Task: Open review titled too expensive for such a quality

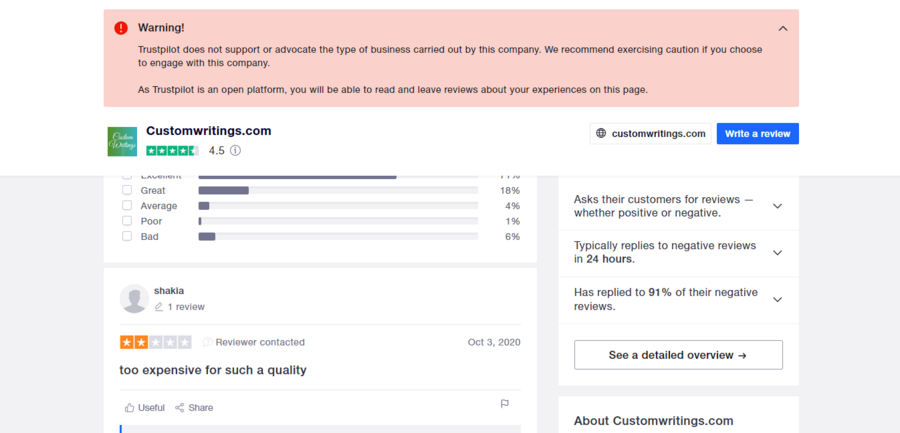Action: point(213,370)
